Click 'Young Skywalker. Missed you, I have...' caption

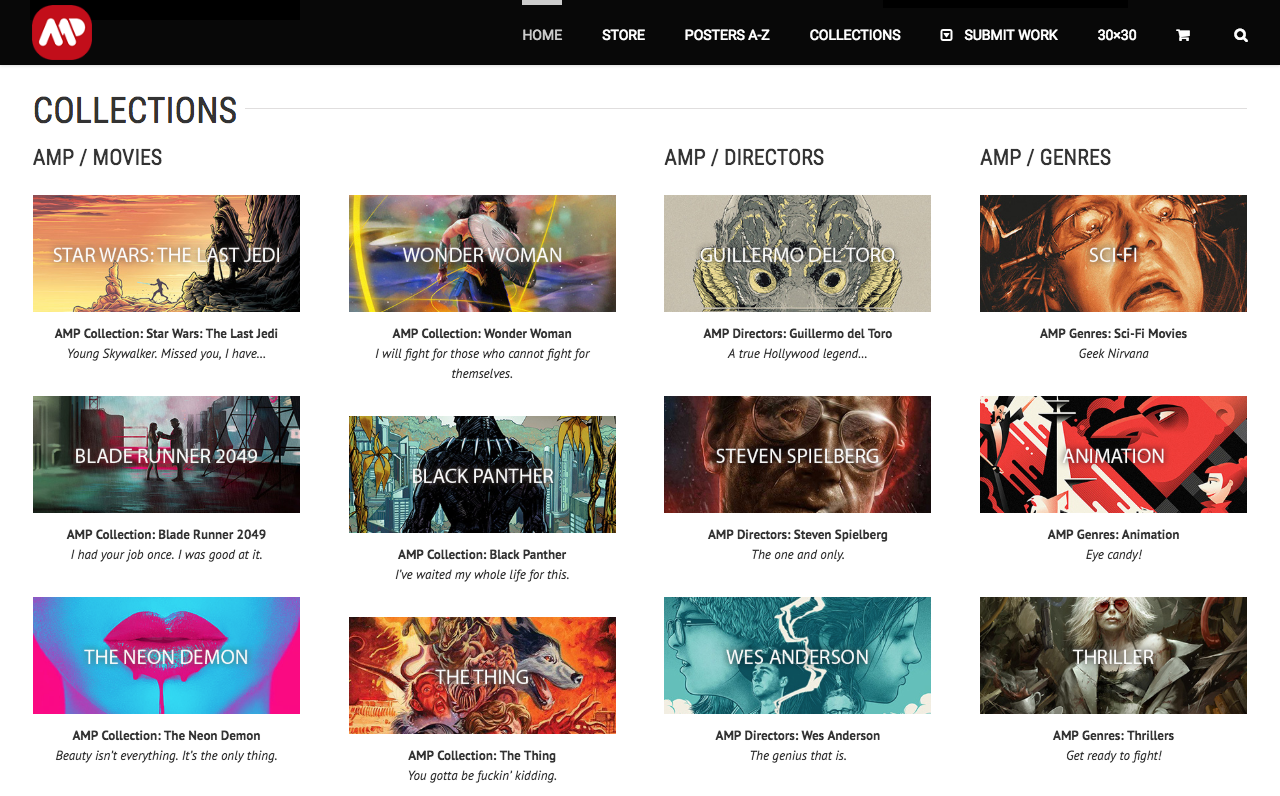[166, 354]
